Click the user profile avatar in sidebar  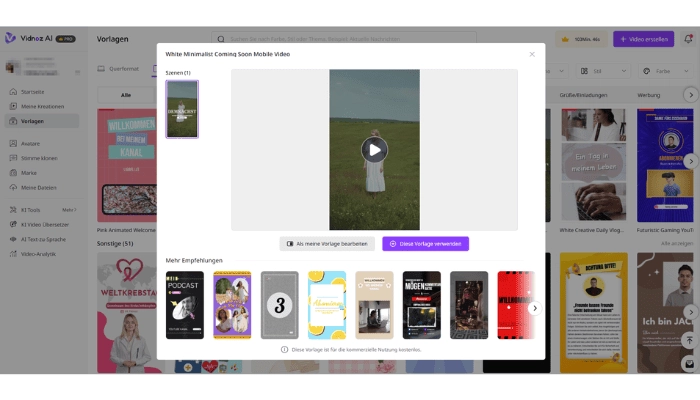point(12,67)
